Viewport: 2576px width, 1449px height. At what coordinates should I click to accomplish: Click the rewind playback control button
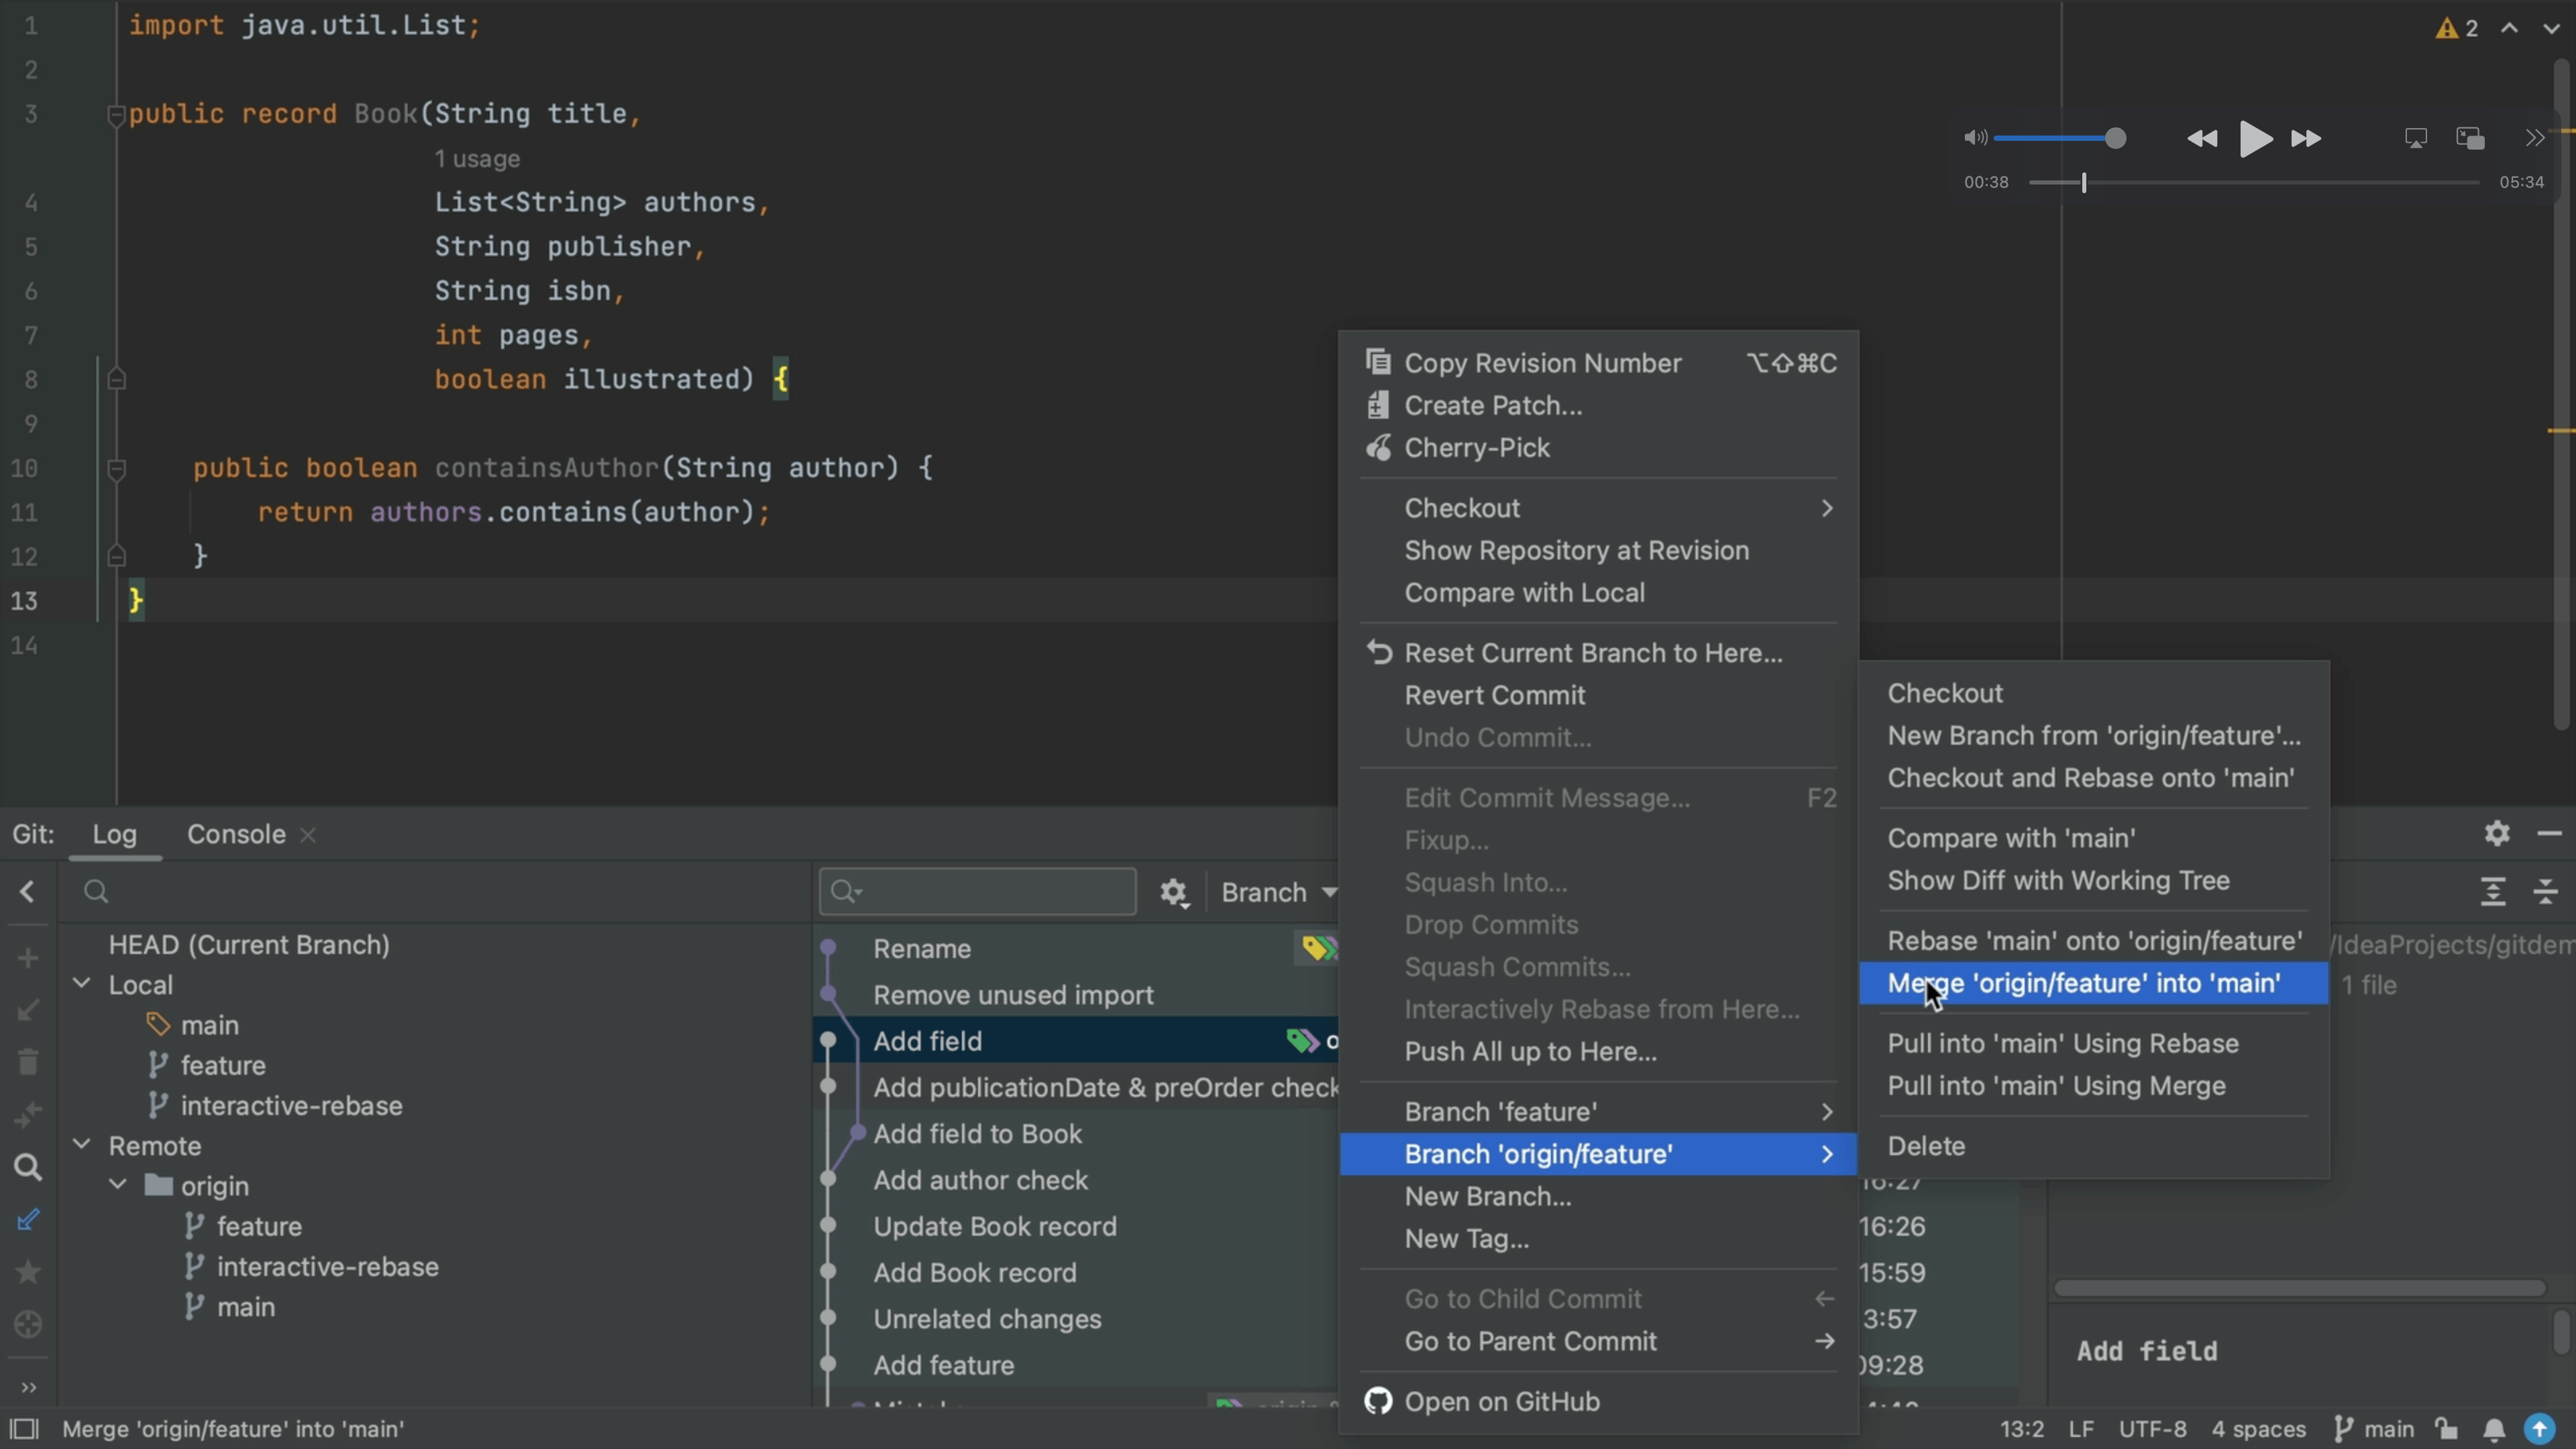[2201, 138]
